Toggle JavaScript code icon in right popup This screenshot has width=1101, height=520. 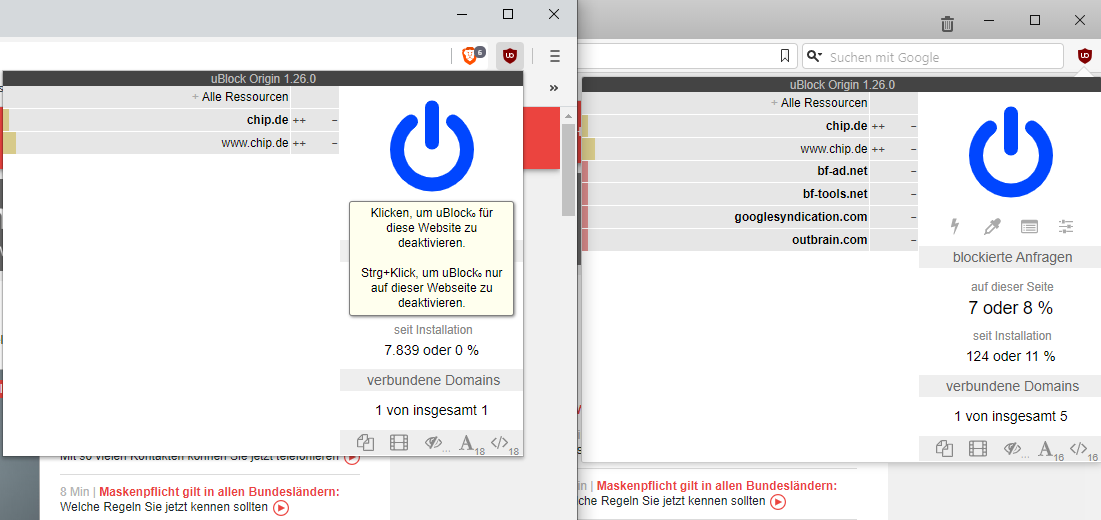point(1079,448)
